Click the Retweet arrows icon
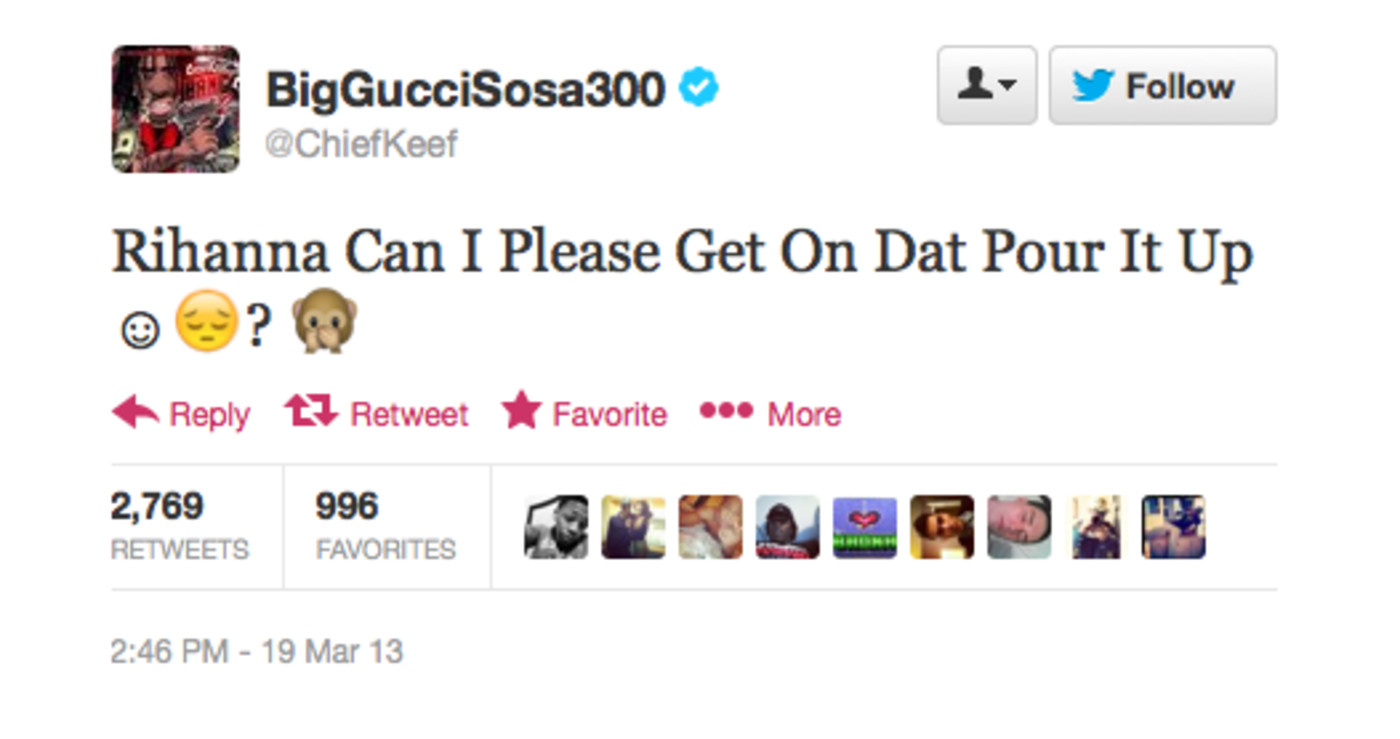The width and height of the screenshot is (1400, 739). tap(311, 410)
